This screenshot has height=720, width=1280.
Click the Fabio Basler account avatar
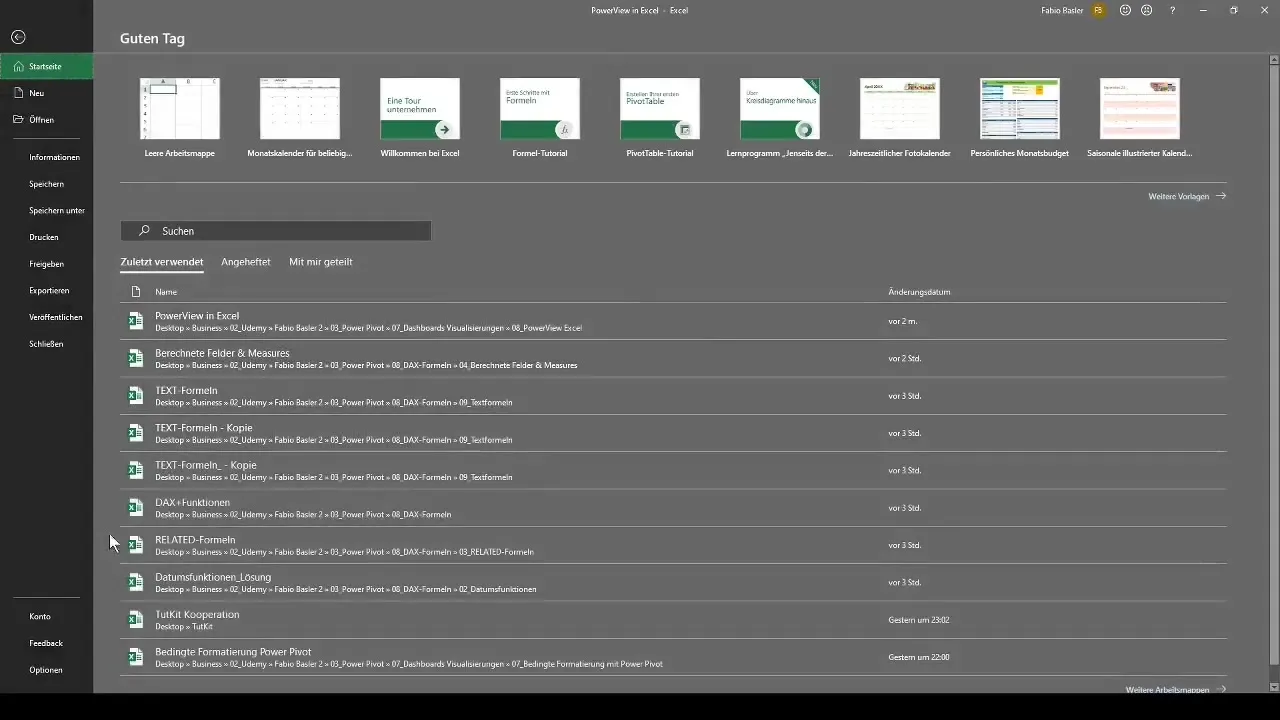(1098, 10)
